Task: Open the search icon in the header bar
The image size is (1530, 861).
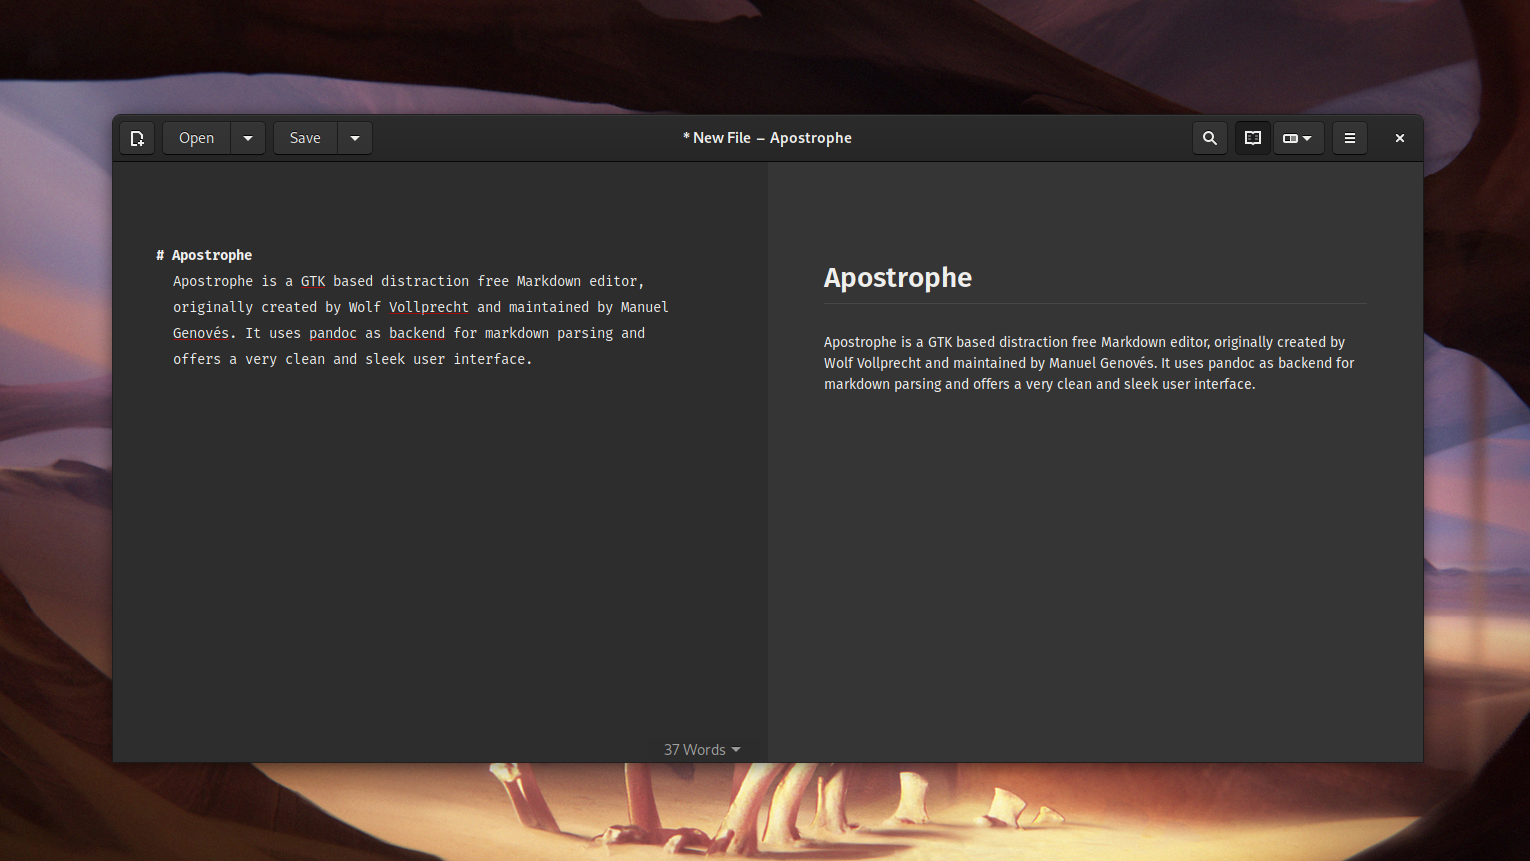Action: click(x=1209, y=138)
